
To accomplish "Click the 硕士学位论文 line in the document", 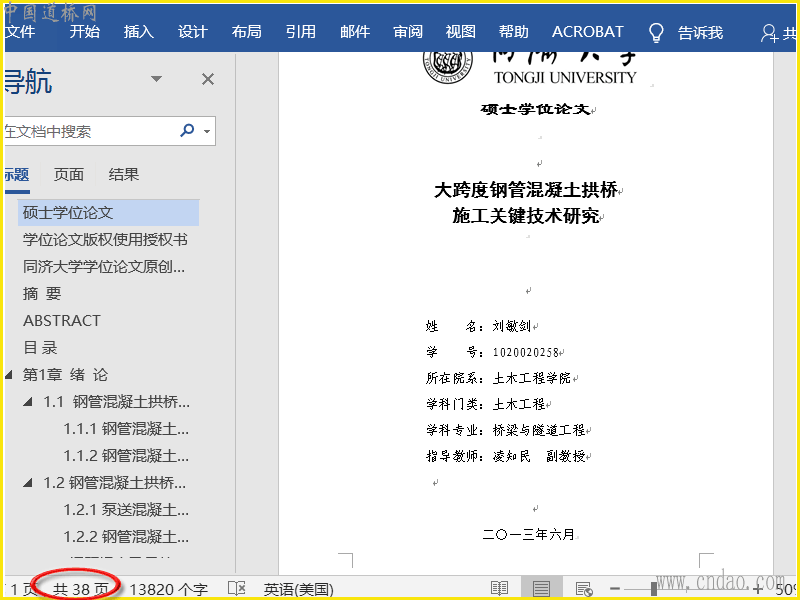I will pyautogui.click(x=535, y=109).
